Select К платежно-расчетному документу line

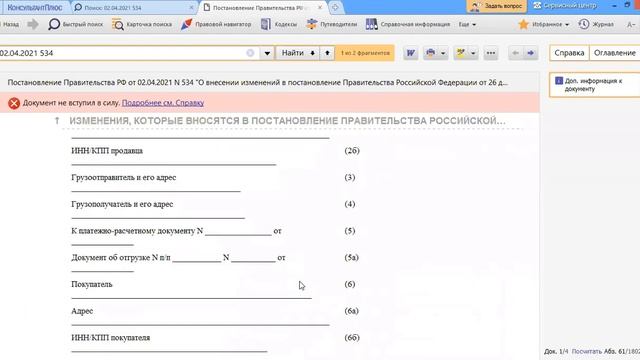click(176, 231)
